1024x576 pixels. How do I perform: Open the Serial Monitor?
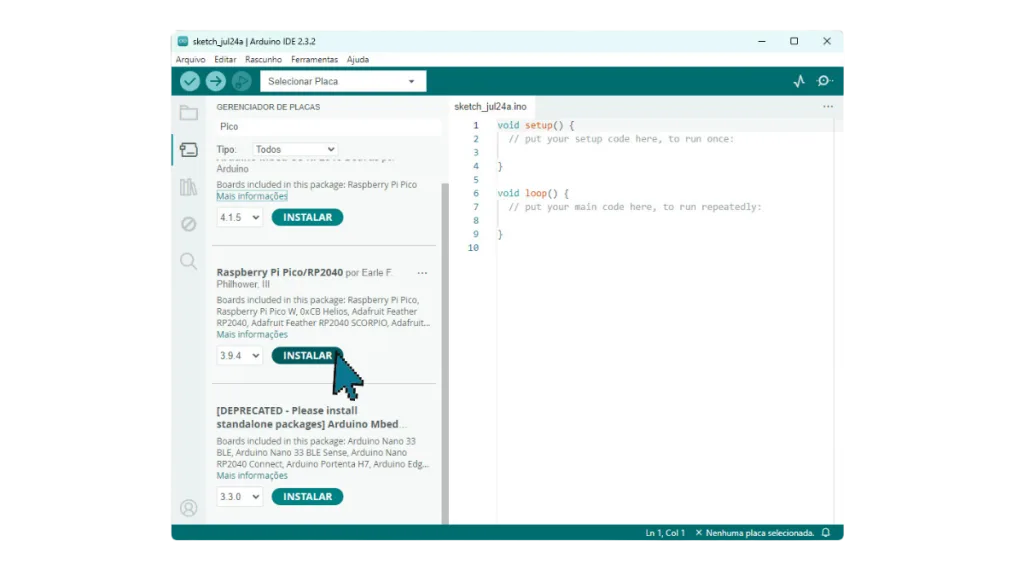pyautogui.click(x=825, y=81)
